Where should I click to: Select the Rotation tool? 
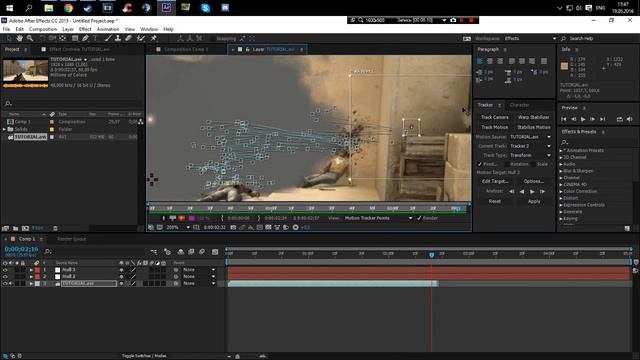click(42, 38)
